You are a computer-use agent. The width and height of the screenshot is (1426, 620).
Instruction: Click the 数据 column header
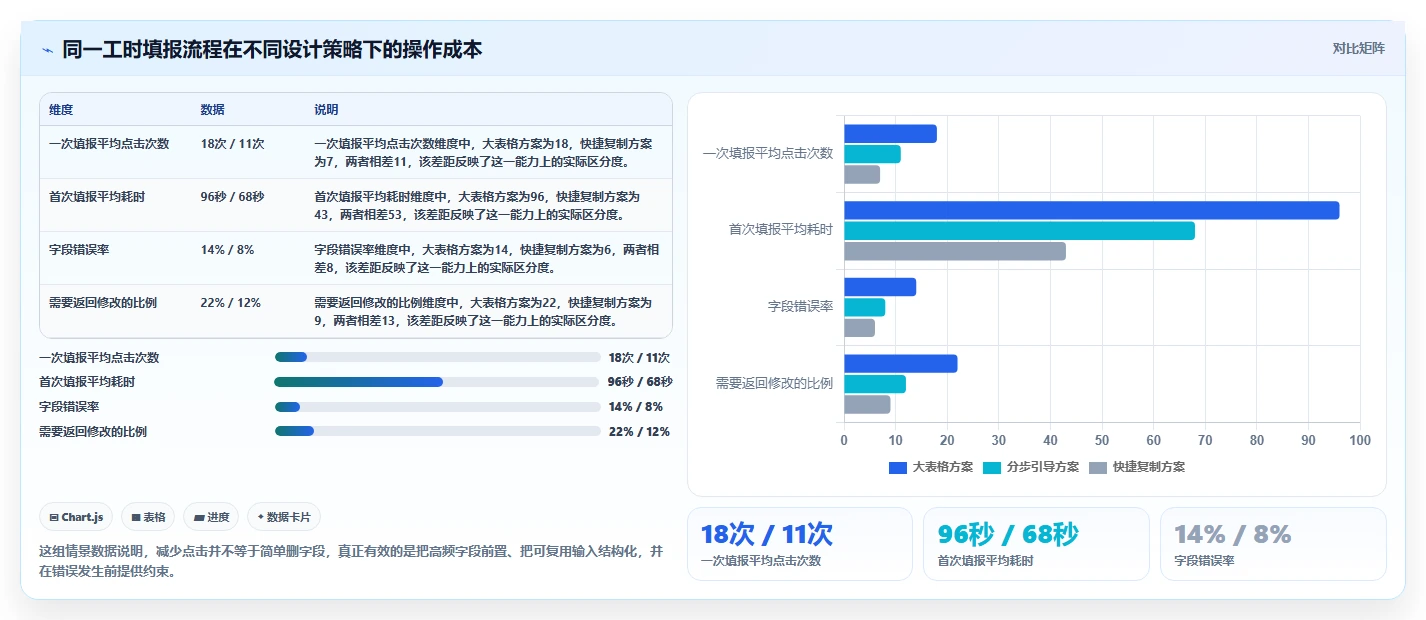point(212,110)
